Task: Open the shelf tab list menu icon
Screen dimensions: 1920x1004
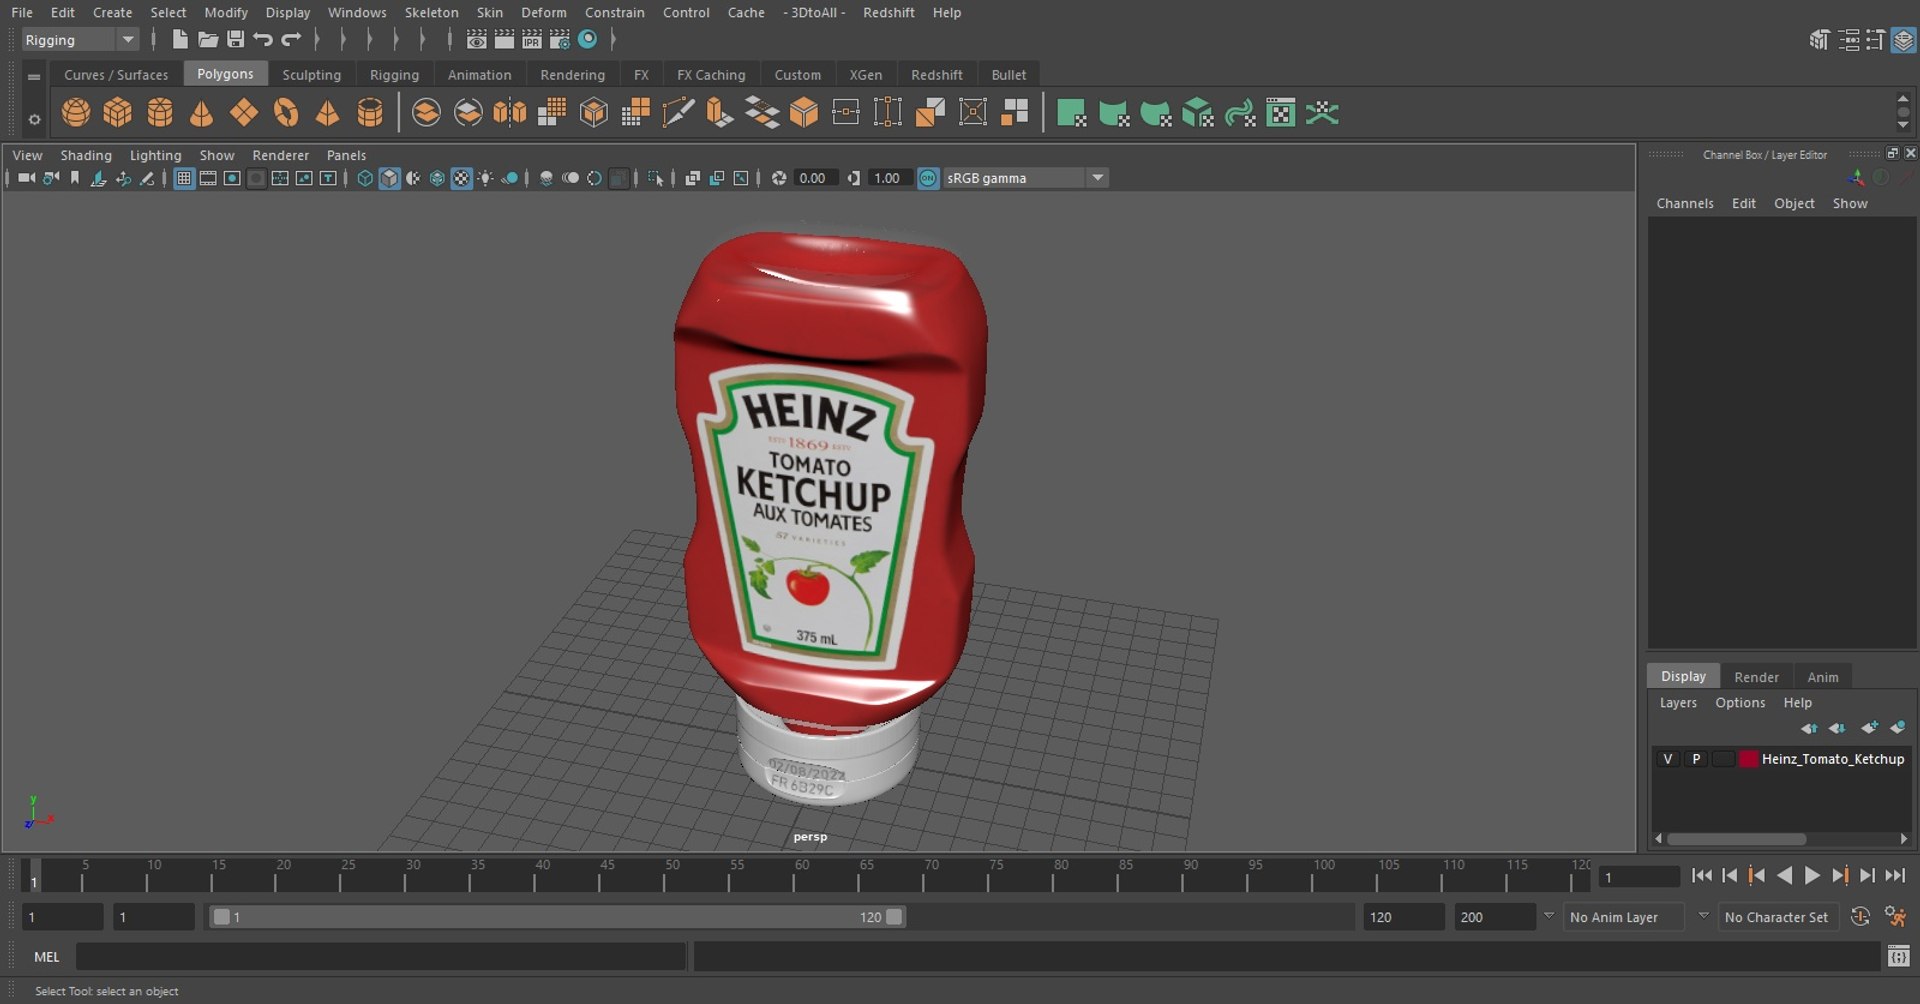Action: click(x=34, y=76)
